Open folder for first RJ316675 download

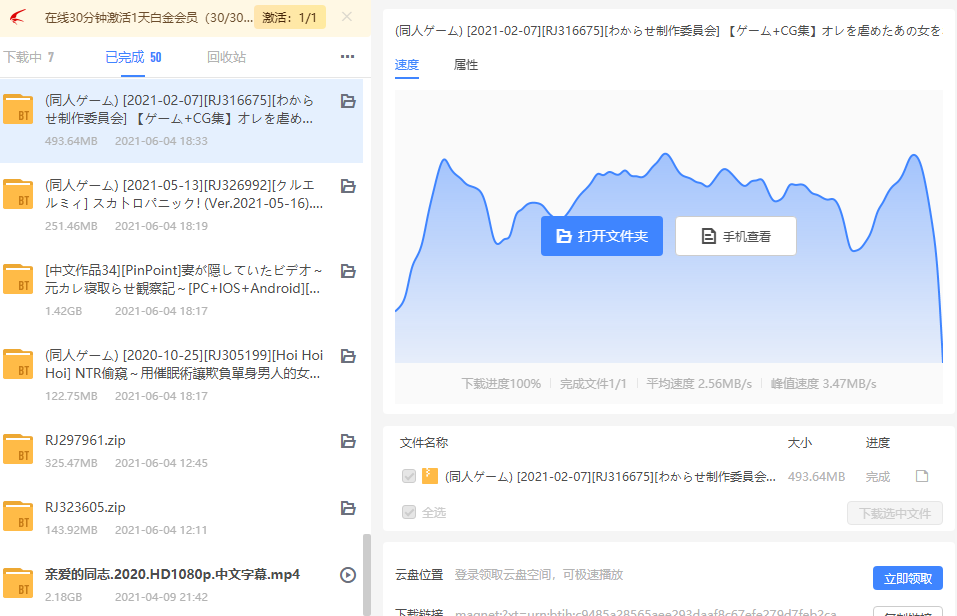[x=348, y=101]
